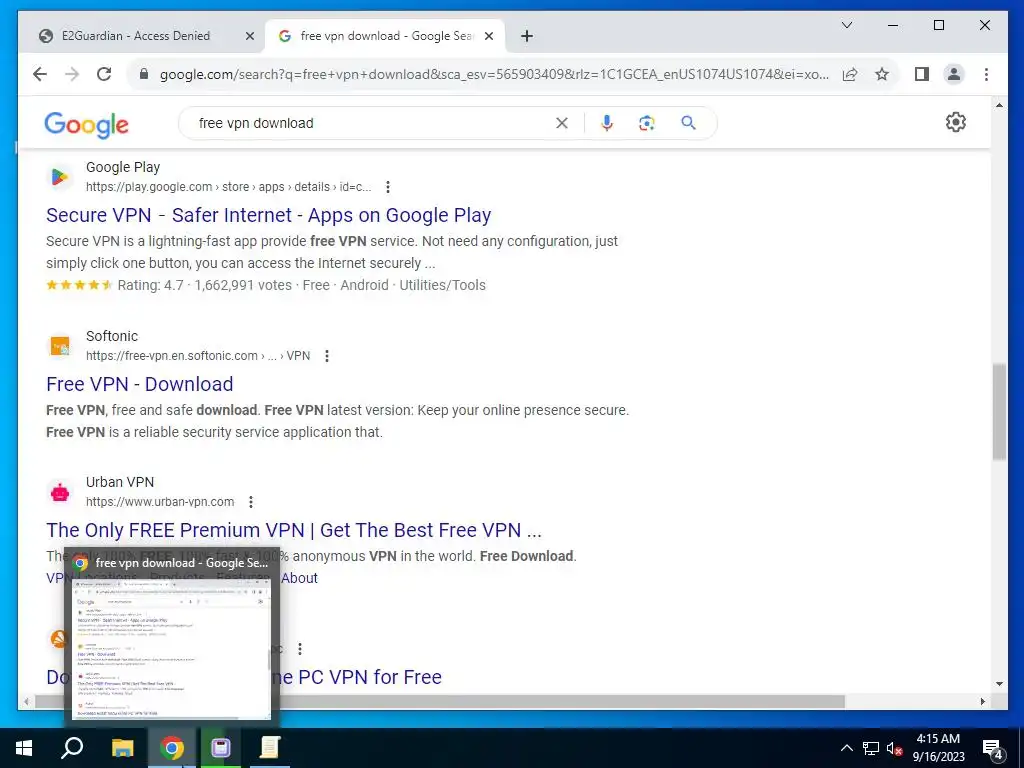The height and width of the screenshot is (768, 1024).
Task: Clear the search box with X
Action: click(x=562, y=123)
